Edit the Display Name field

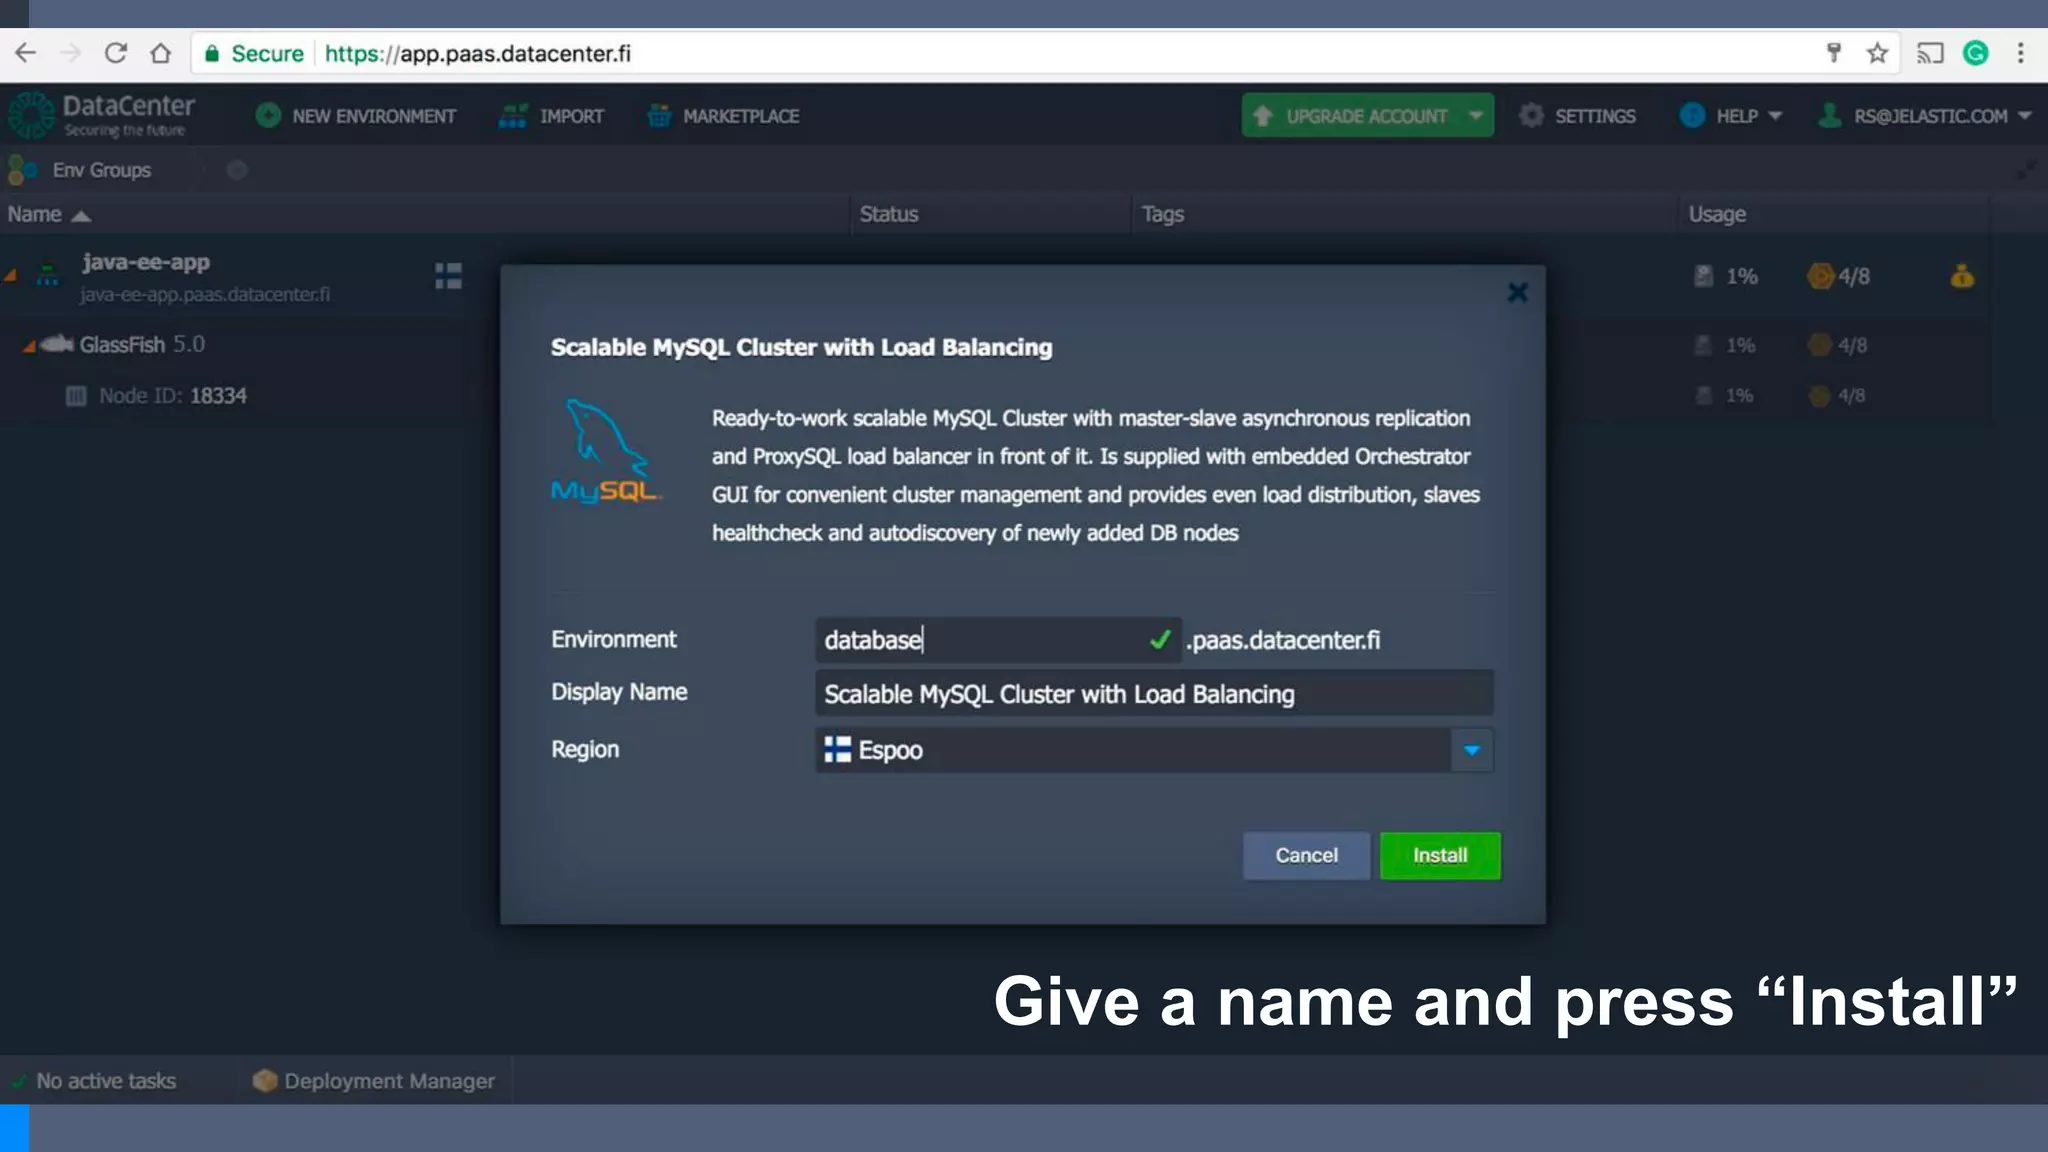point(1154,694)
